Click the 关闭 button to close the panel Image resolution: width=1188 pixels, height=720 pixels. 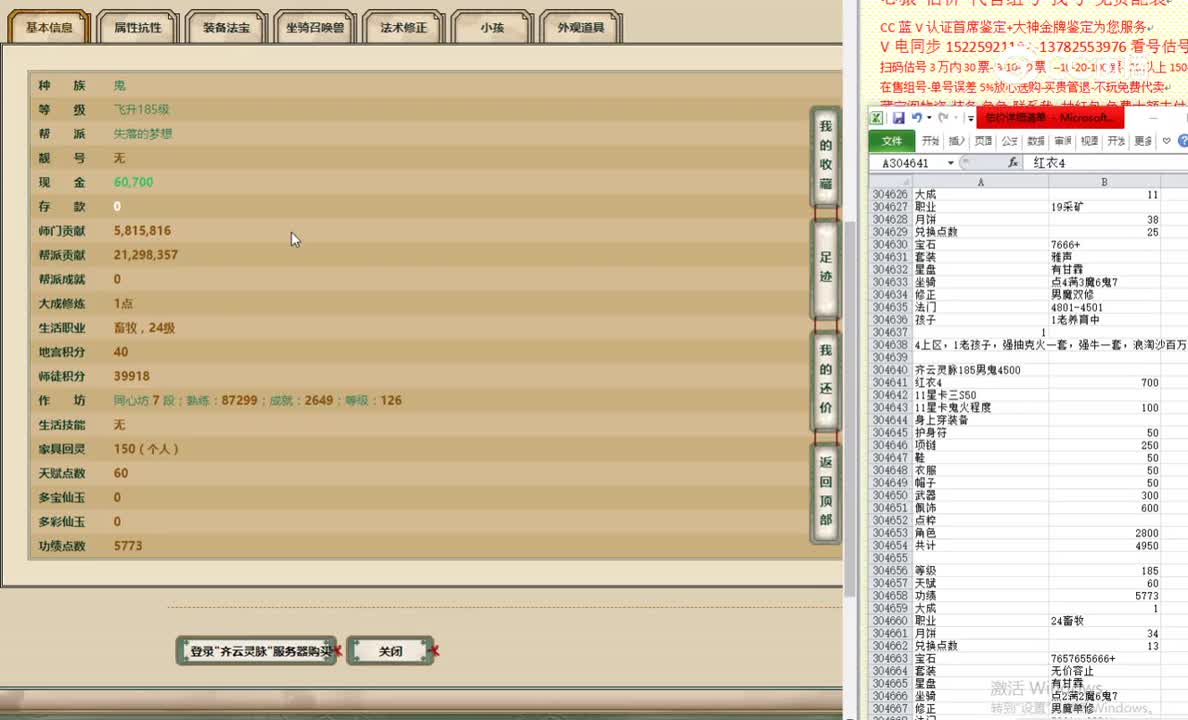tap(390, 650)
